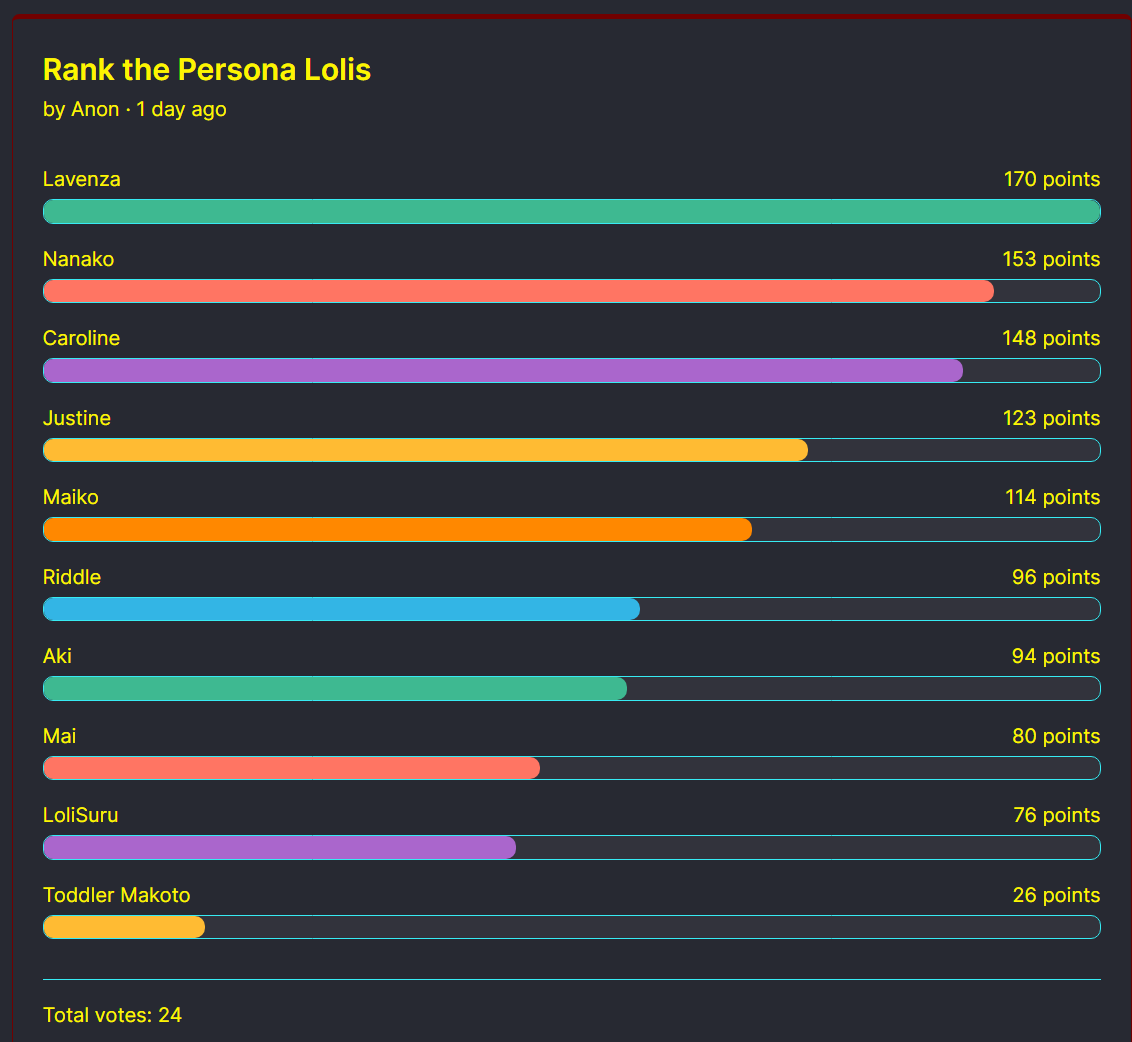Click the 'by Anon · 1 day ago' byline
1132x1042 pixels.
pyautogui.click(x=135, y=109)
